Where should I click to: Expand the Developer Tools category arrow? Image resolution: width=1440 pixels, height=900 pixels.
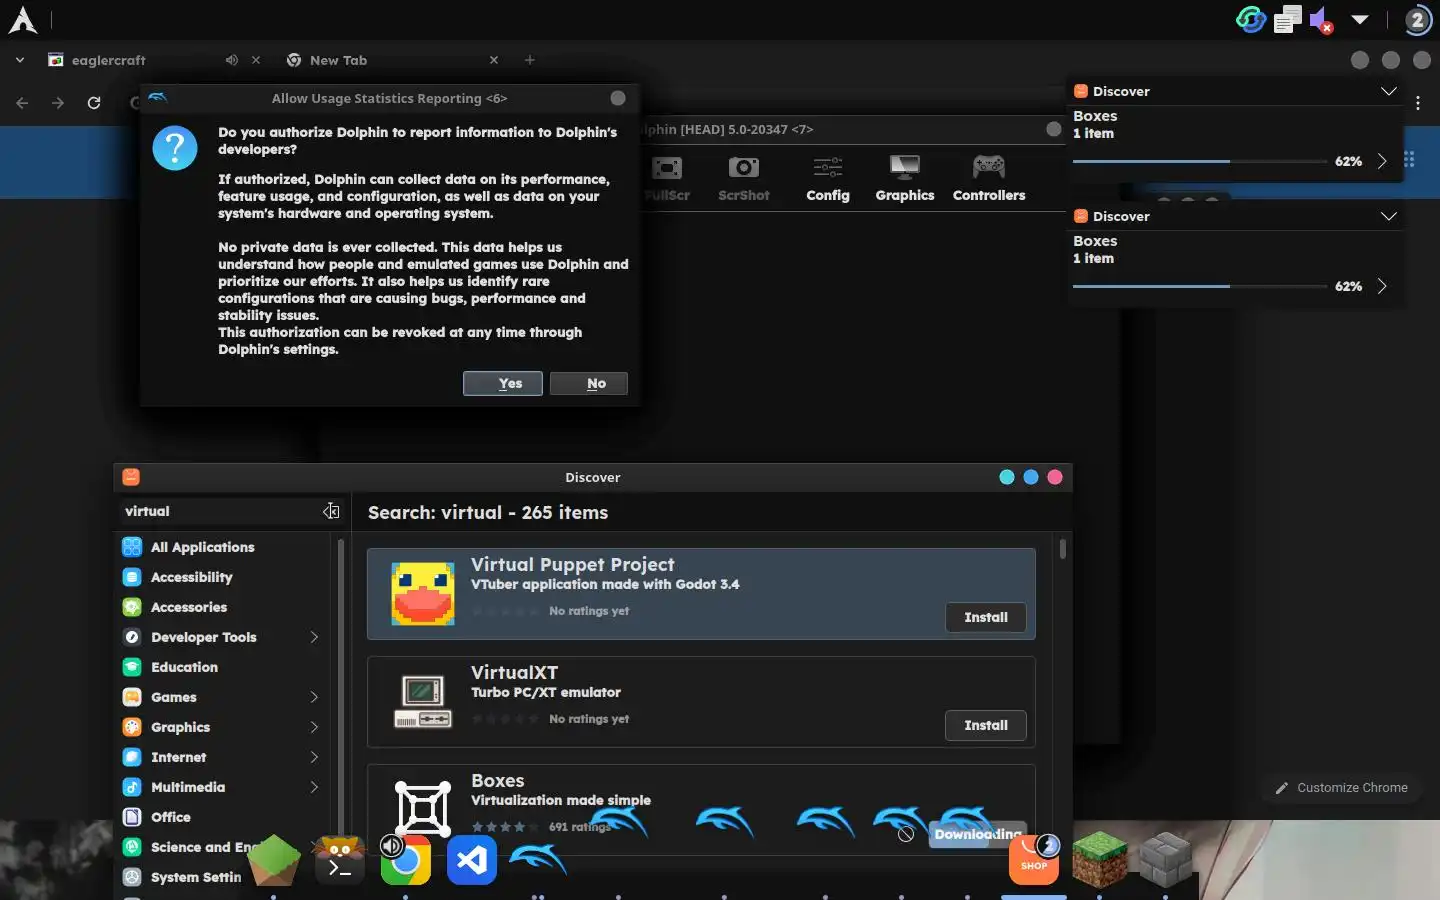pyautogui.click(x=314, y=637)
